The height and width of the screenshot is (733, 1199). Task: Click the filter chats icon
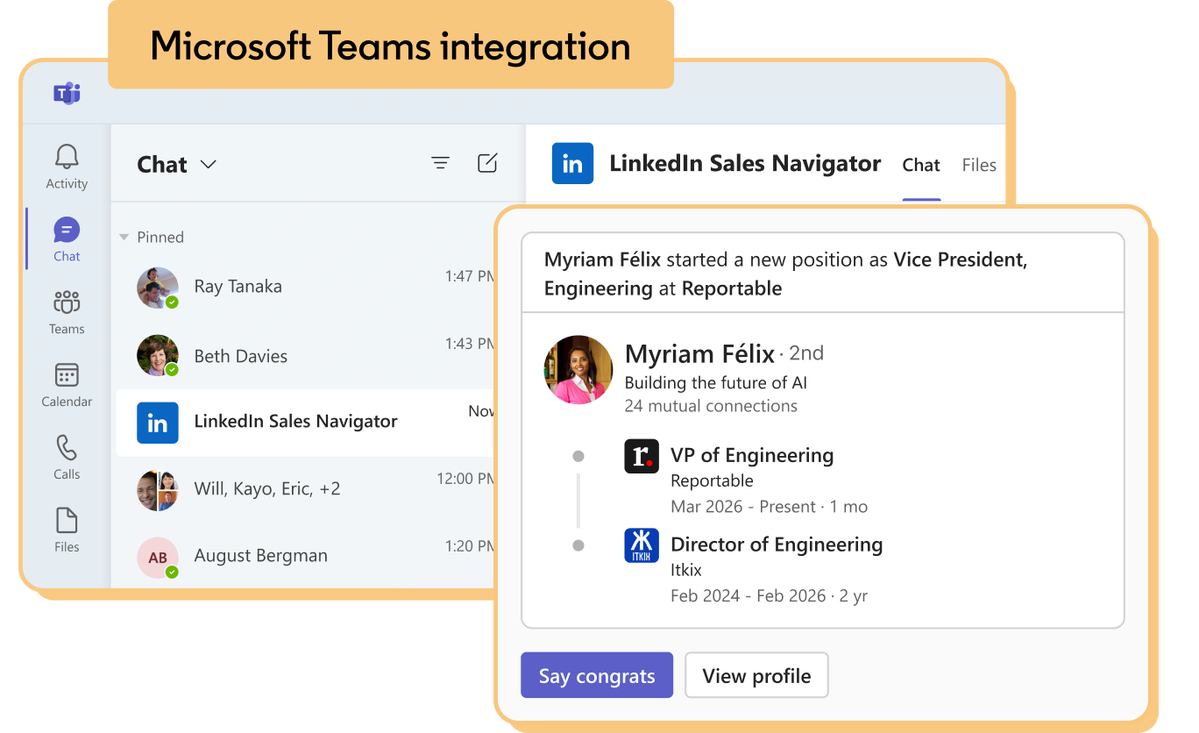(x=440, y=163)
